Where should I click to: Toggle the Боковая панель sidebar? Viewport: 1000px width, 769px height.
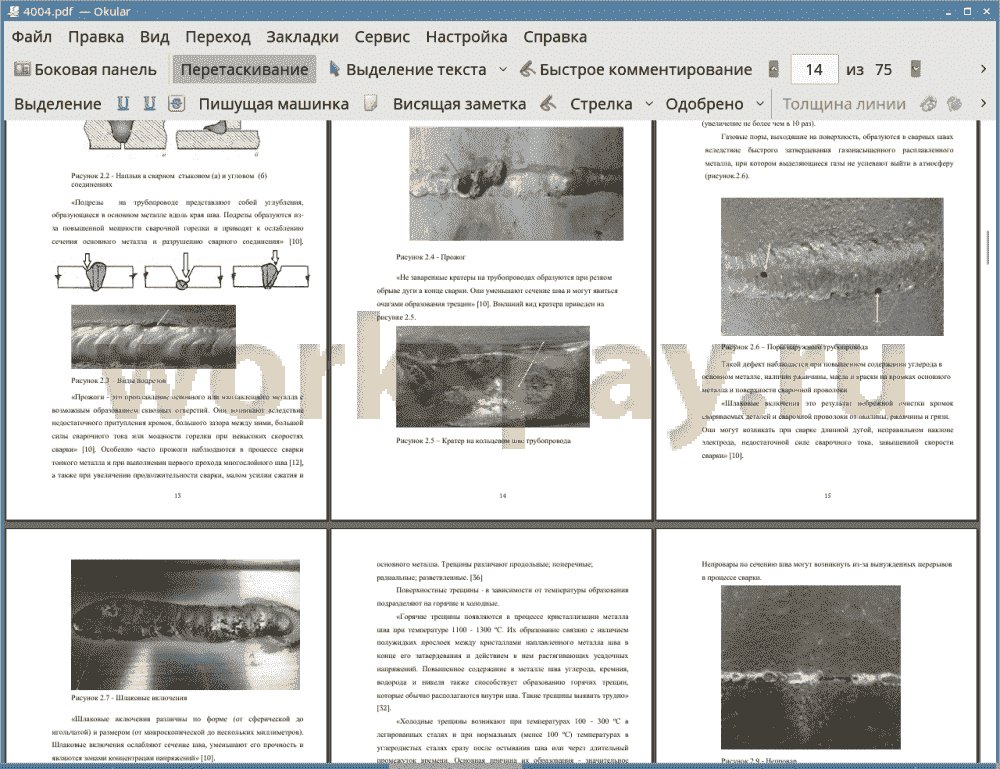pos(85,70)
